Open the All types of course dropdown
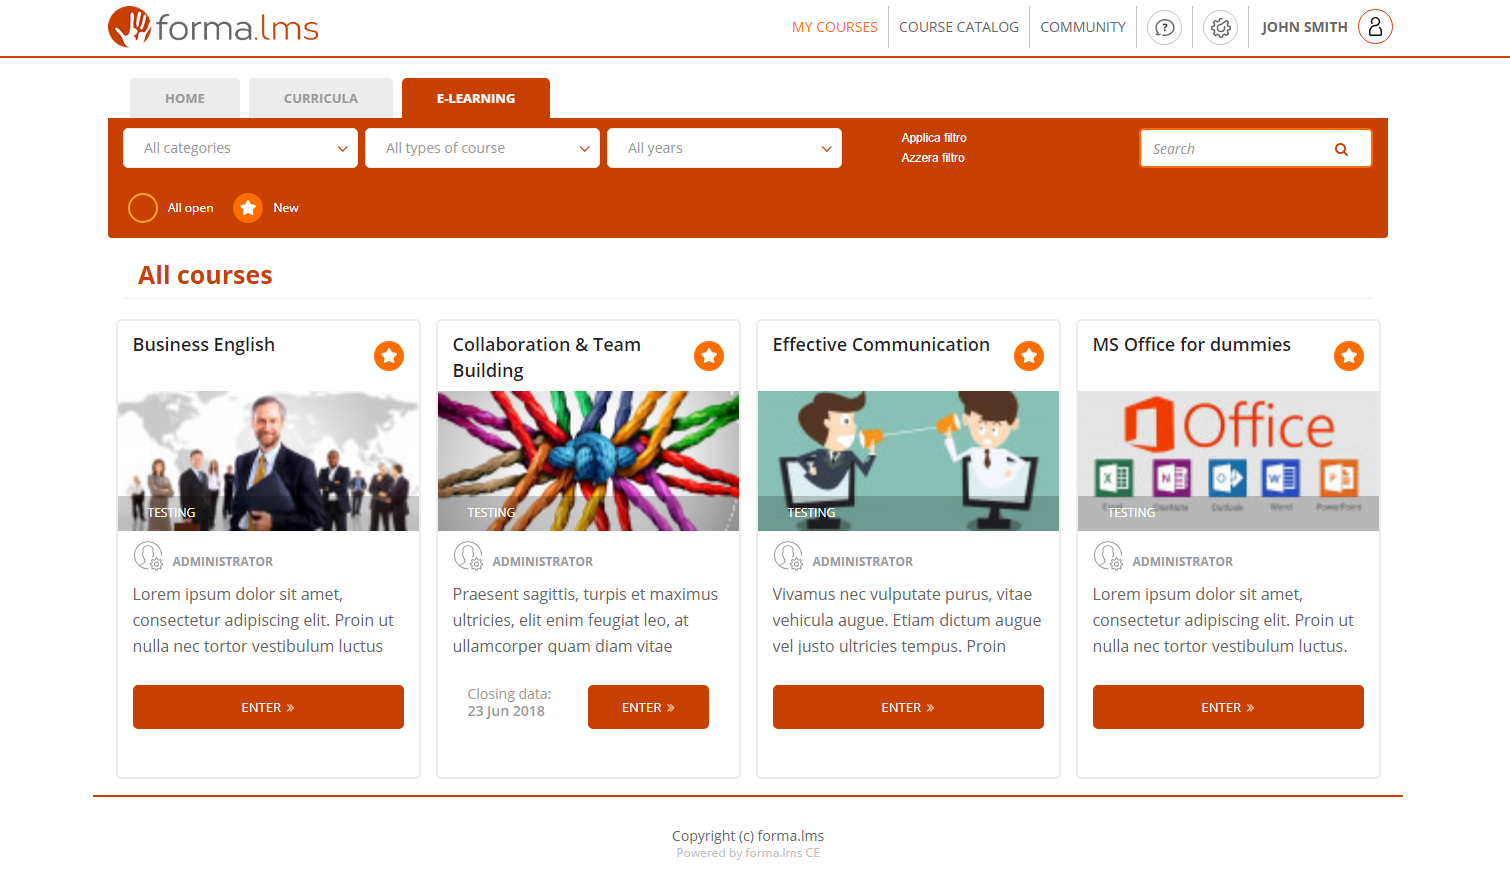The image size is (1510, 880). pos(482,148)
